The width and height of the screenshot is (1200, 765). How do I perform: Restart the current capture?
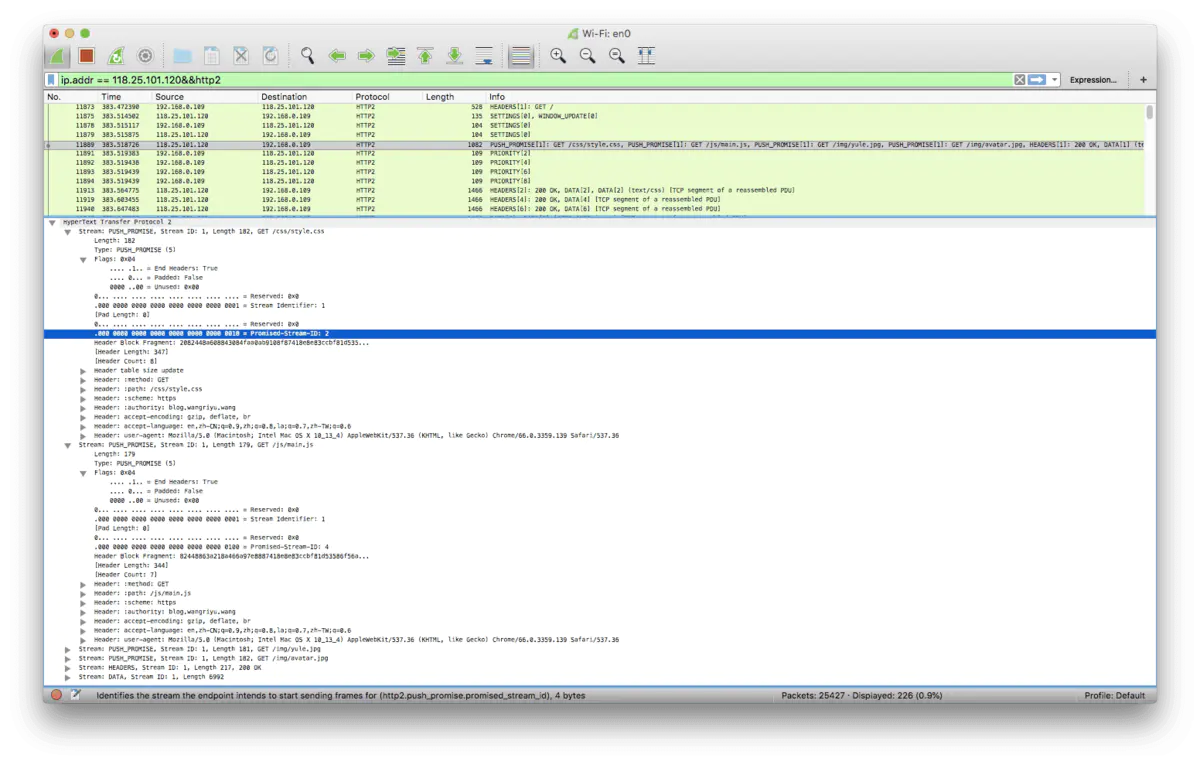116,57
